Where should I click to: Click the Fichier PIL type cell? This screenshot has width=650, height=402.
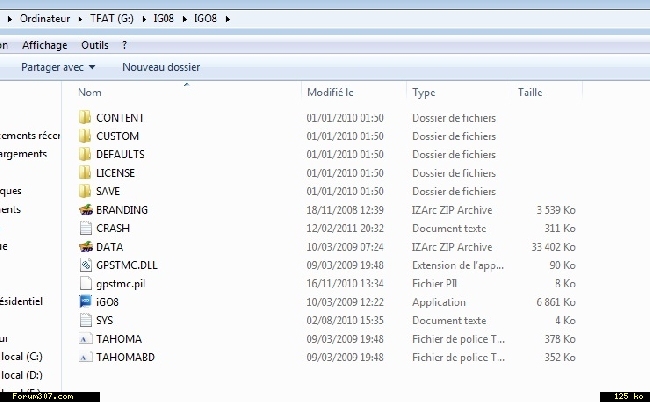[434, 283]
